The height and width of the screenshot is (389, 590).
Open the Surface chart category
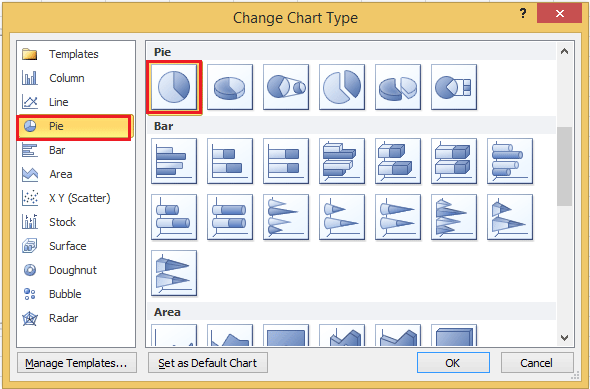click(76, 246)
